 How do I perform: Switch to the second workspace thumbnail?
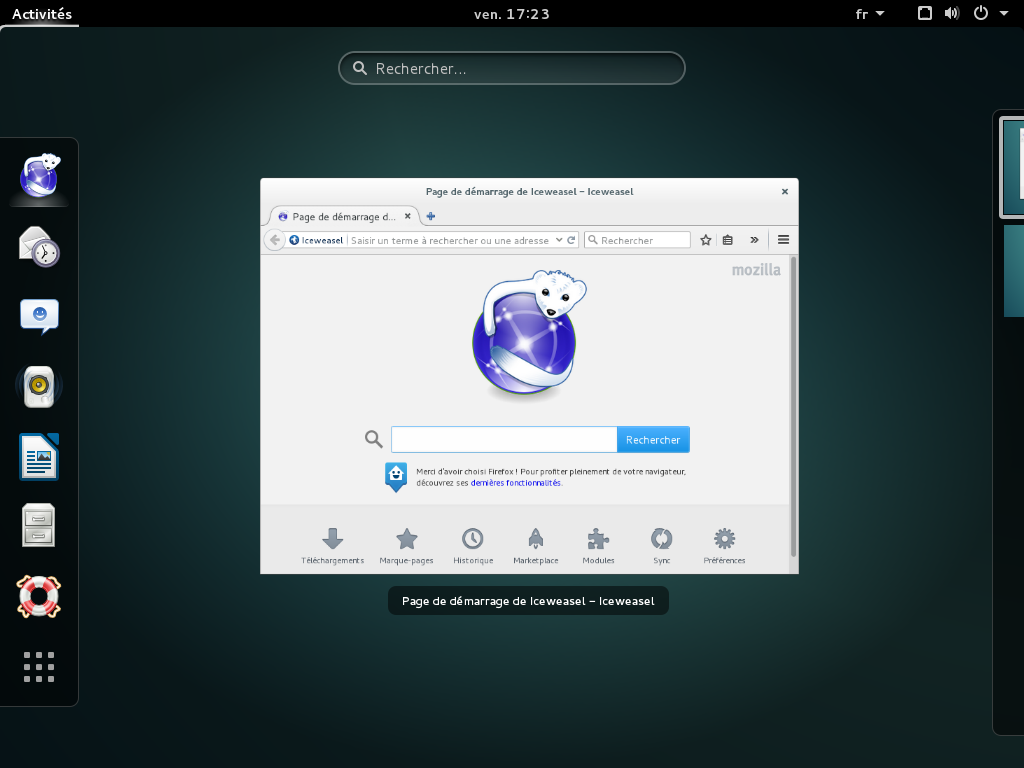point(1013,271)
